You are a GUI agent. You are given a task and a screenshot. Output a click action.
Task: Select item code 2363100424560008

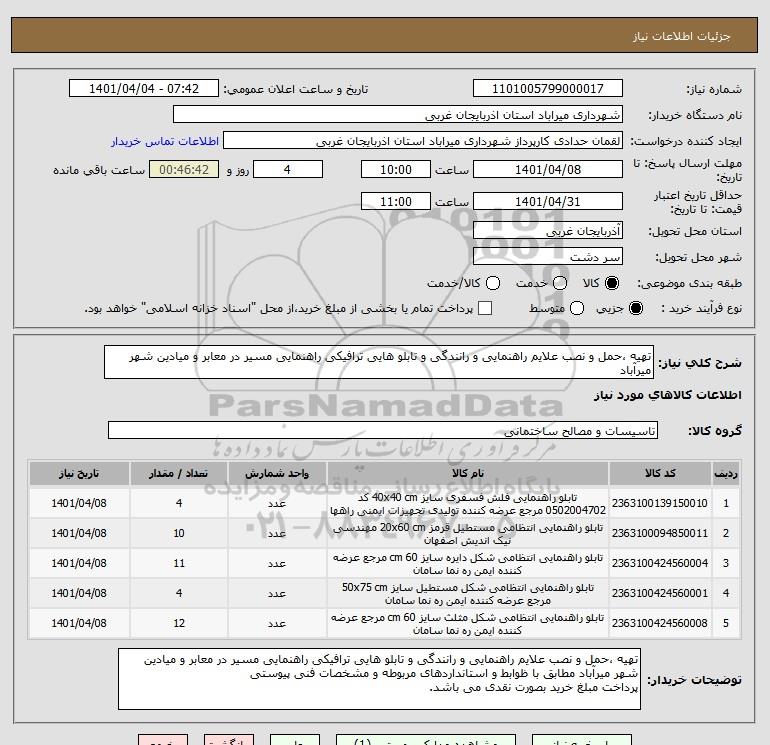coord(660,624)
